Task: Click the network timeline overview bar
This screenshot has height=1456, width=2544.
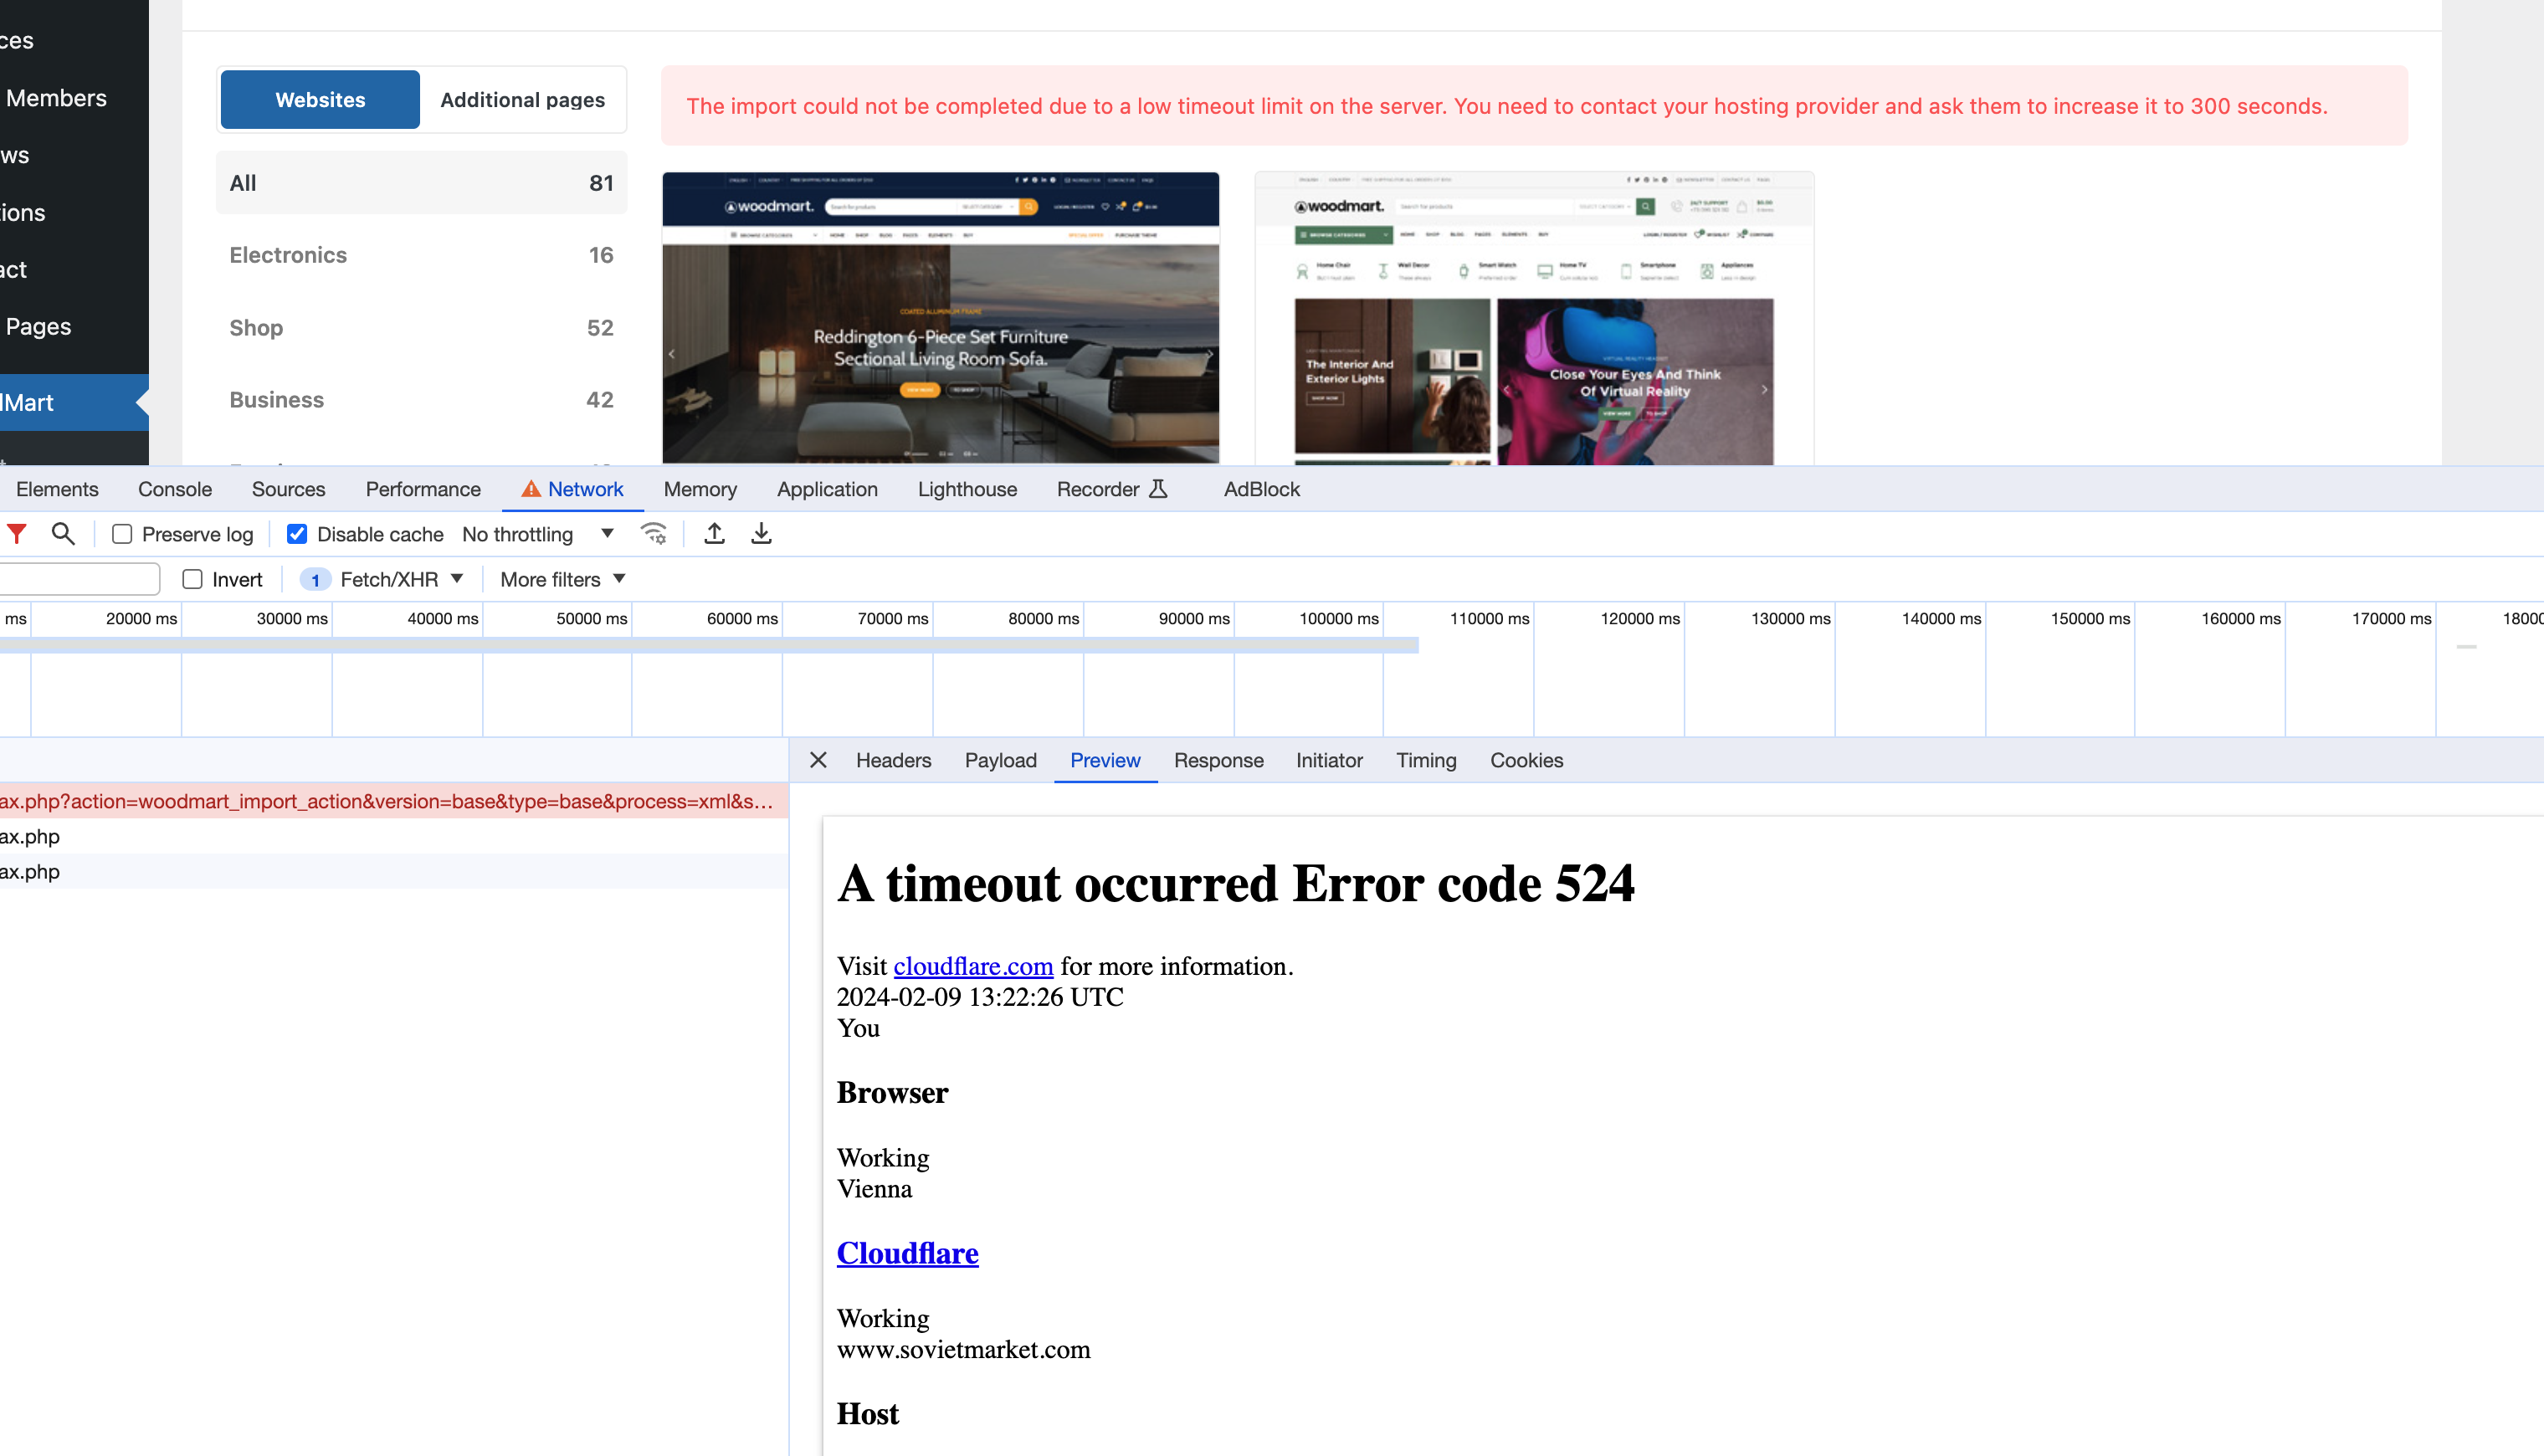Action: tap(708, 646)
